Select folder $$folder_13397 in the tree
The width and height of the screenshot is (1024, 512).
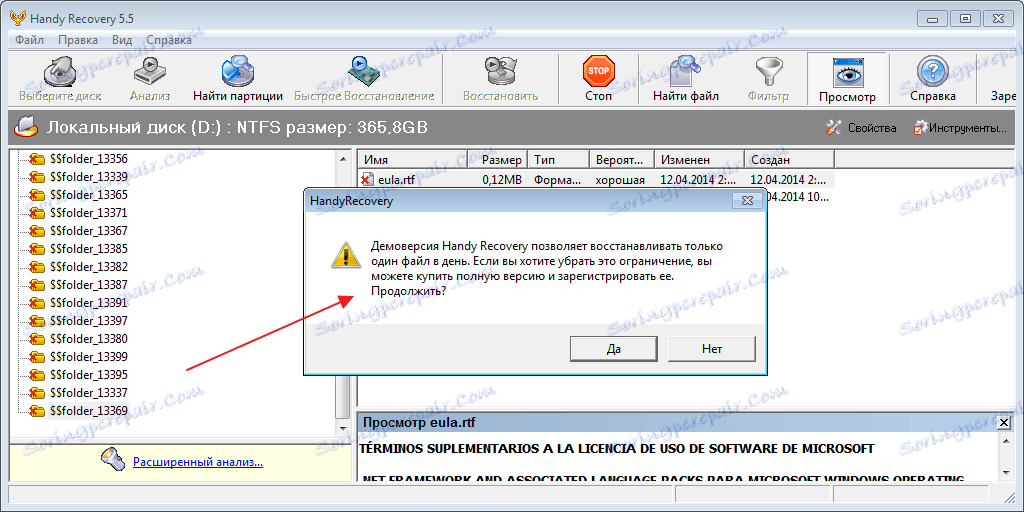click(x=88, y=321)
